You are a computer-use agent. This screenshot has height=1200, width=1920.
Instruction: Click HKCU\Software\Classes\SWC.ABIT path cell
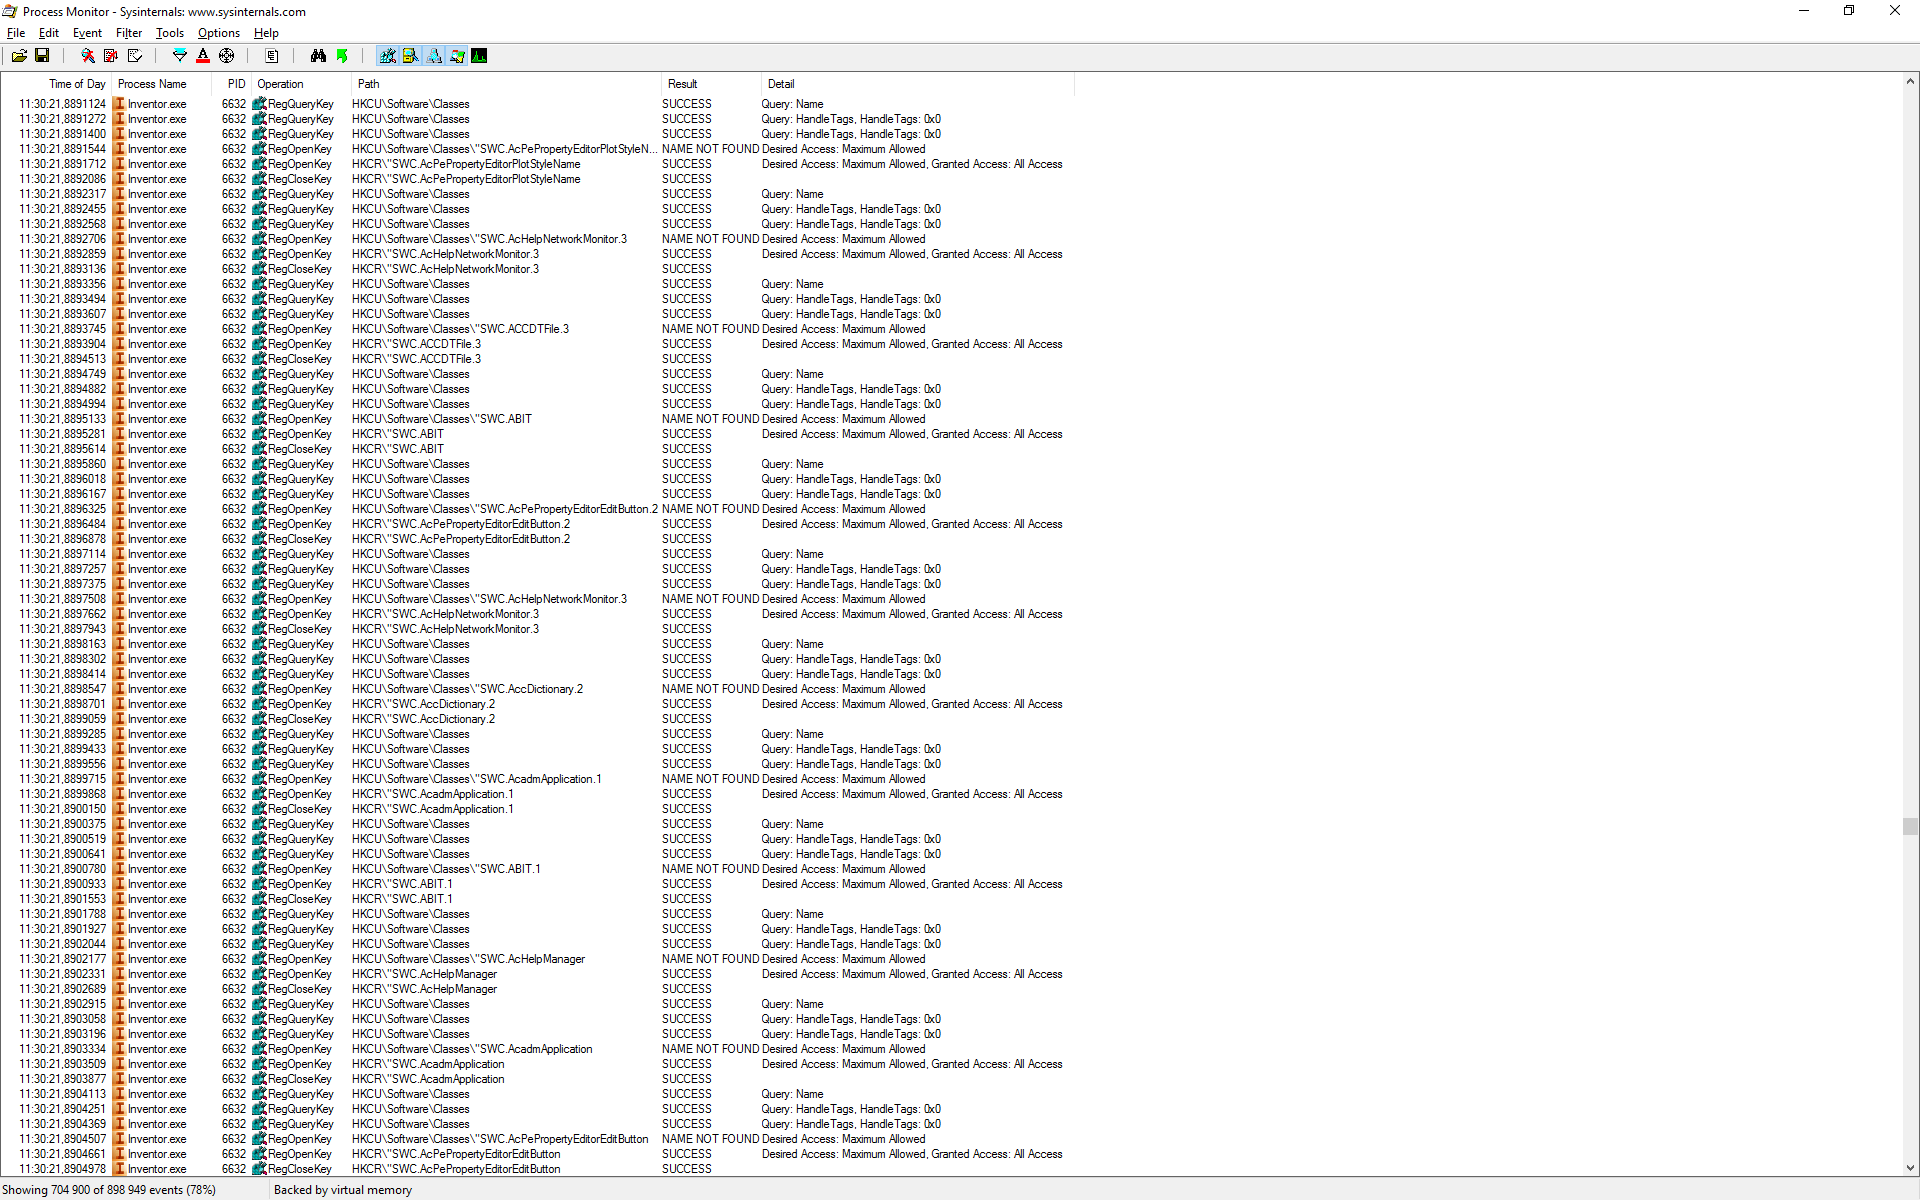(442, 419)
